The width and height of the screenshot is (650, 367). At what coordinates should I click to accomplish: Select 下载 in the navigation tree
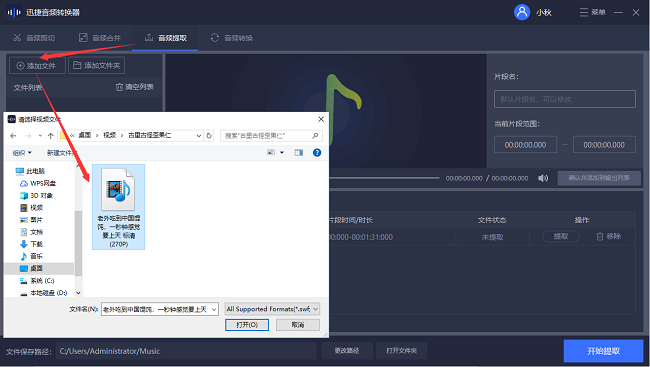pos(31,244)
